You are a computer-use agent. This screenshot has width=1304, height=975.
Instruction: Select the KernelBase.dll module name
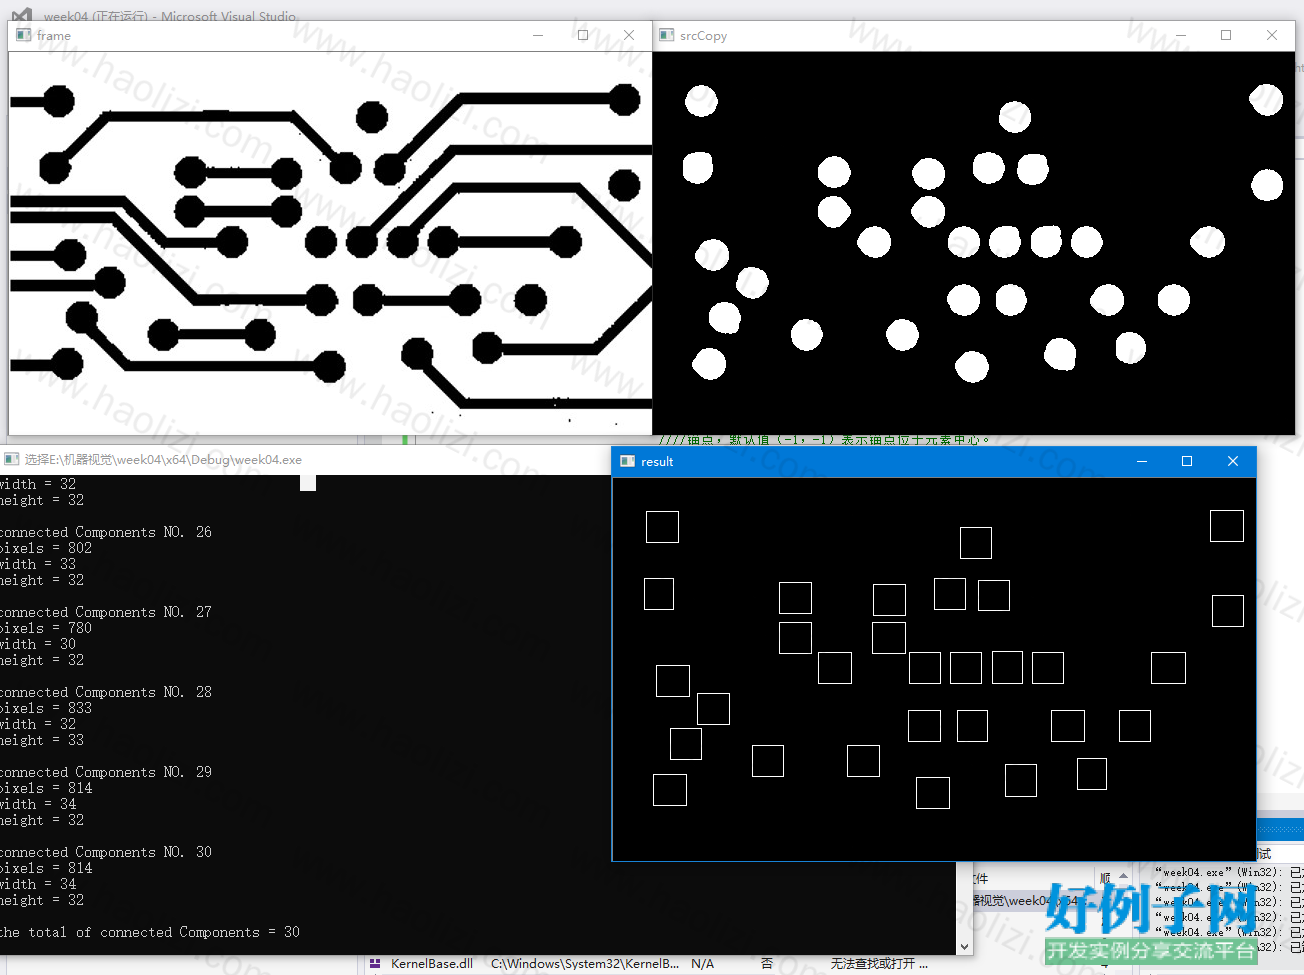point(432,964)
